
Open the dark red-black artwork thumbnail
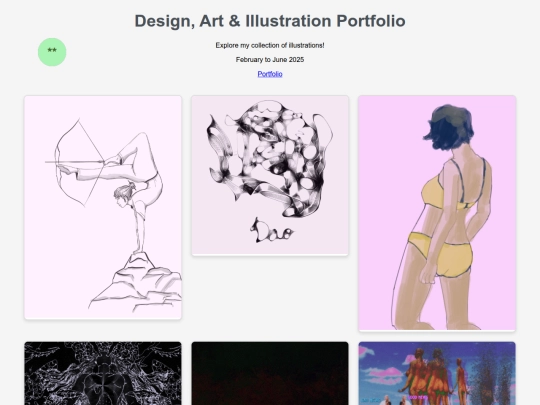coord(270,373)
